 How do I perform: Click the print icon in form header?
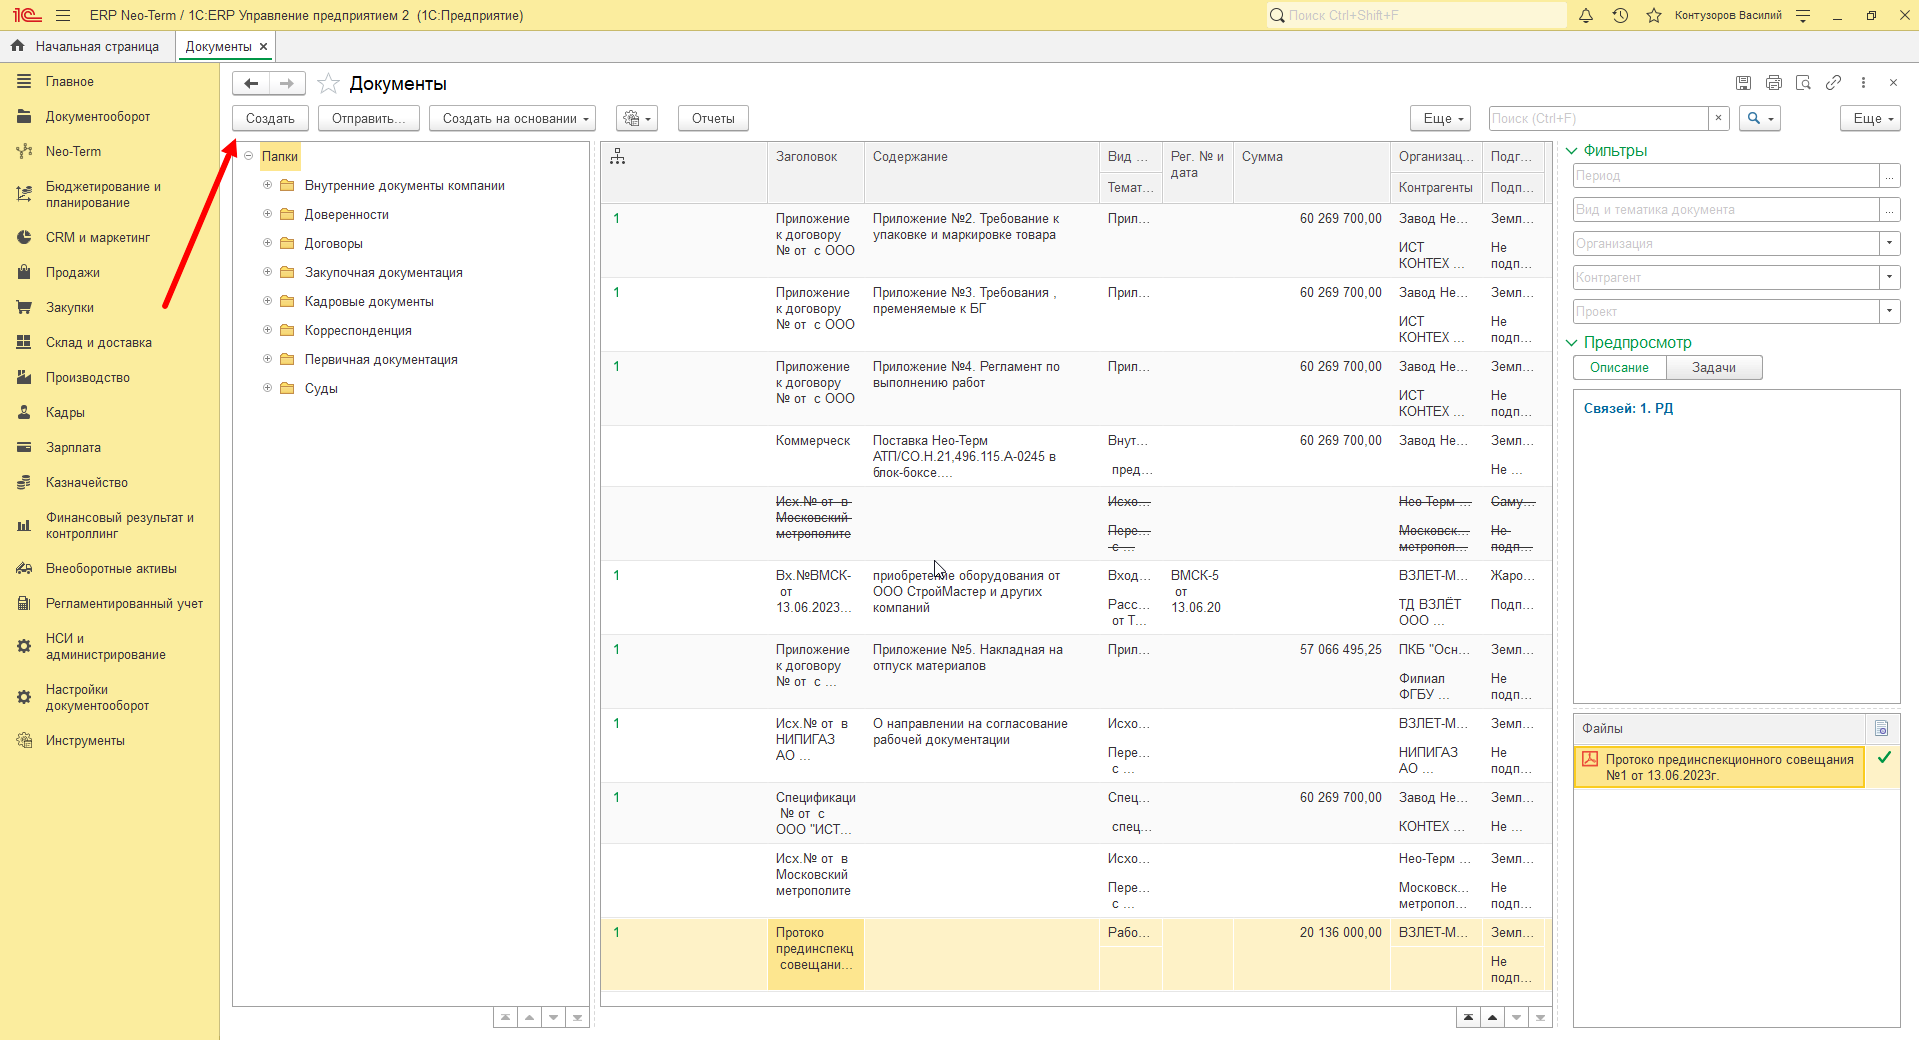pyautogui.click(x=1773, y=83)
